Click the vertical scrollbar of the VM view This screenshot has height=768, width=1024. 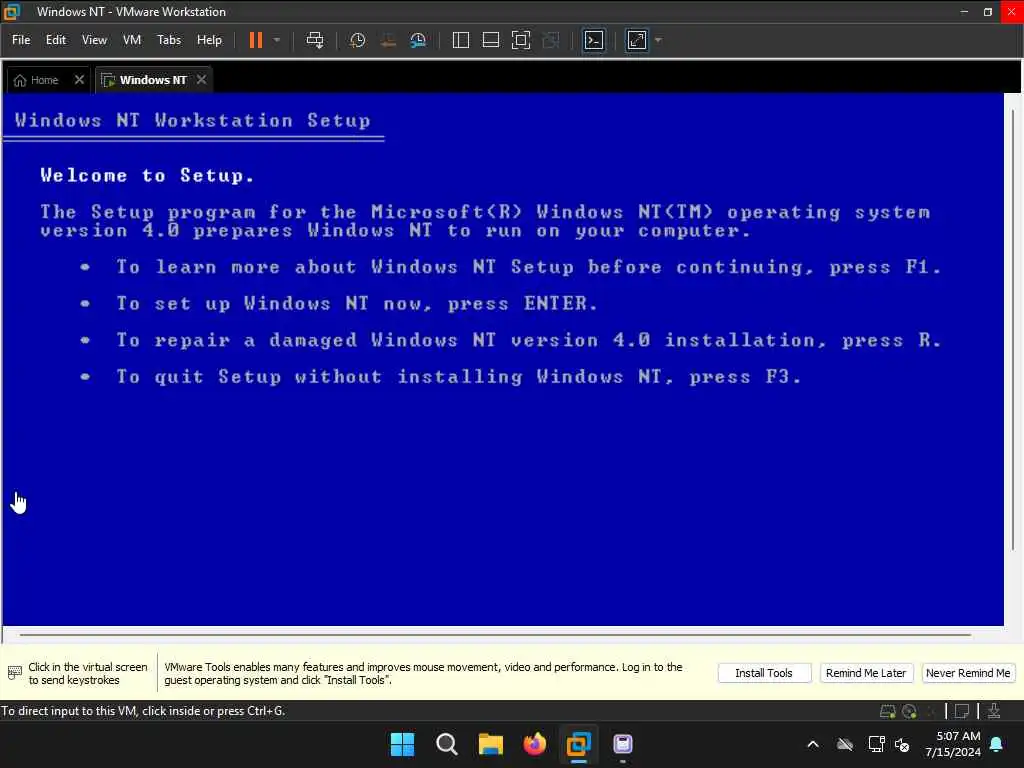coord(1013,330)
